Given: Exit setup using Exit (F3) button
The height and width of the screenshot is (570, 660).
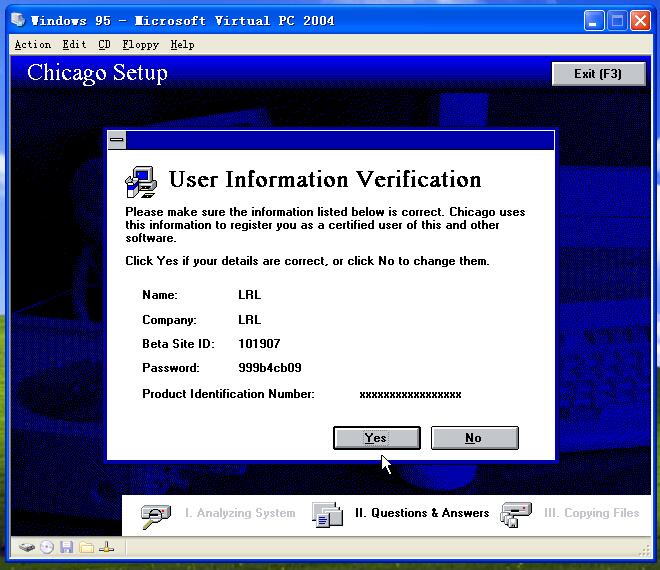Looking at the screenshot, I should (x=598, y=74).
